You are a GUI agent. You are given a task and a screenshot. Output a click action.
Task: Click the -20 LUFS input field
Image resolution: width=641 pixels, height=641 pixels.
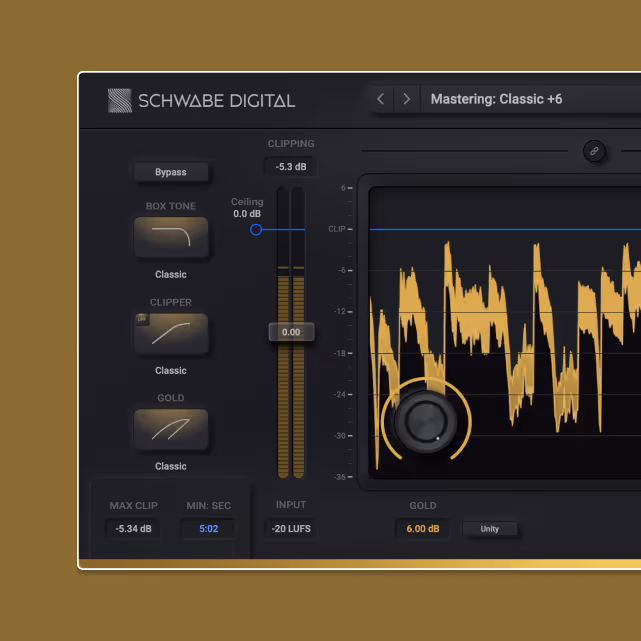click(291, 529)
